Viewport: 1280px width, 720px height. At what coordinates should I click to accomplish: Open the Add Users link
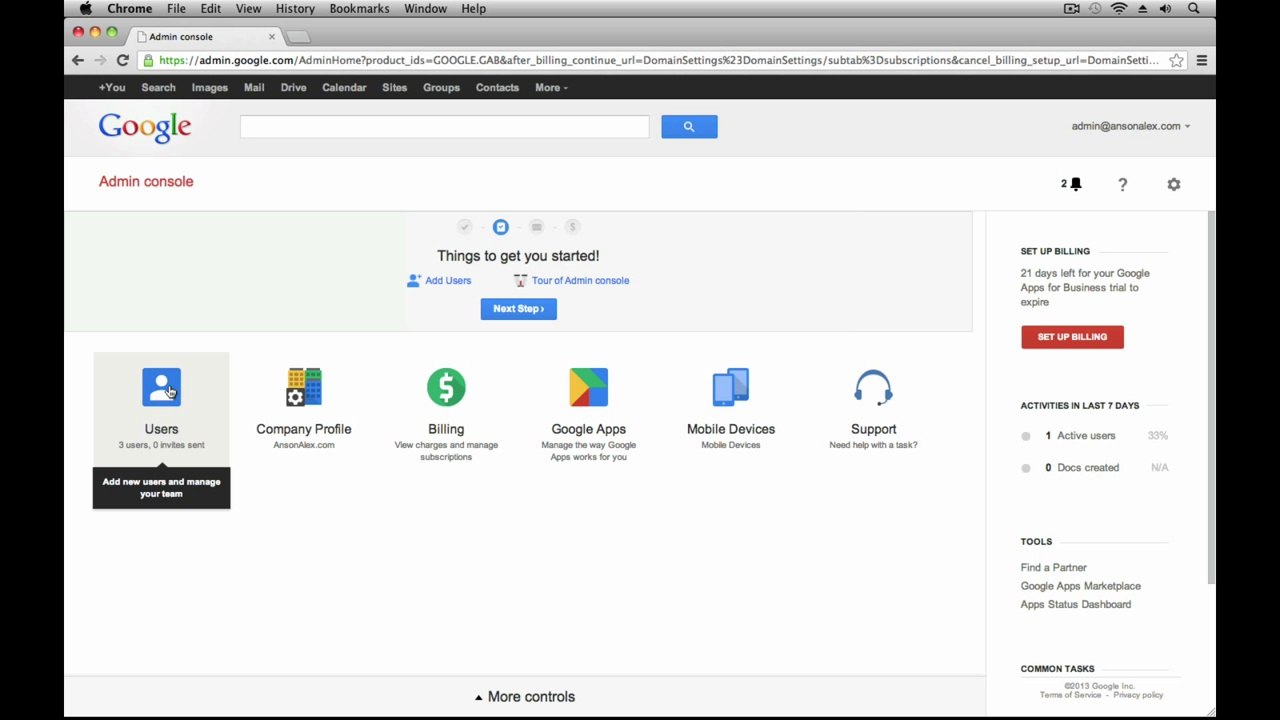(439, 281)
